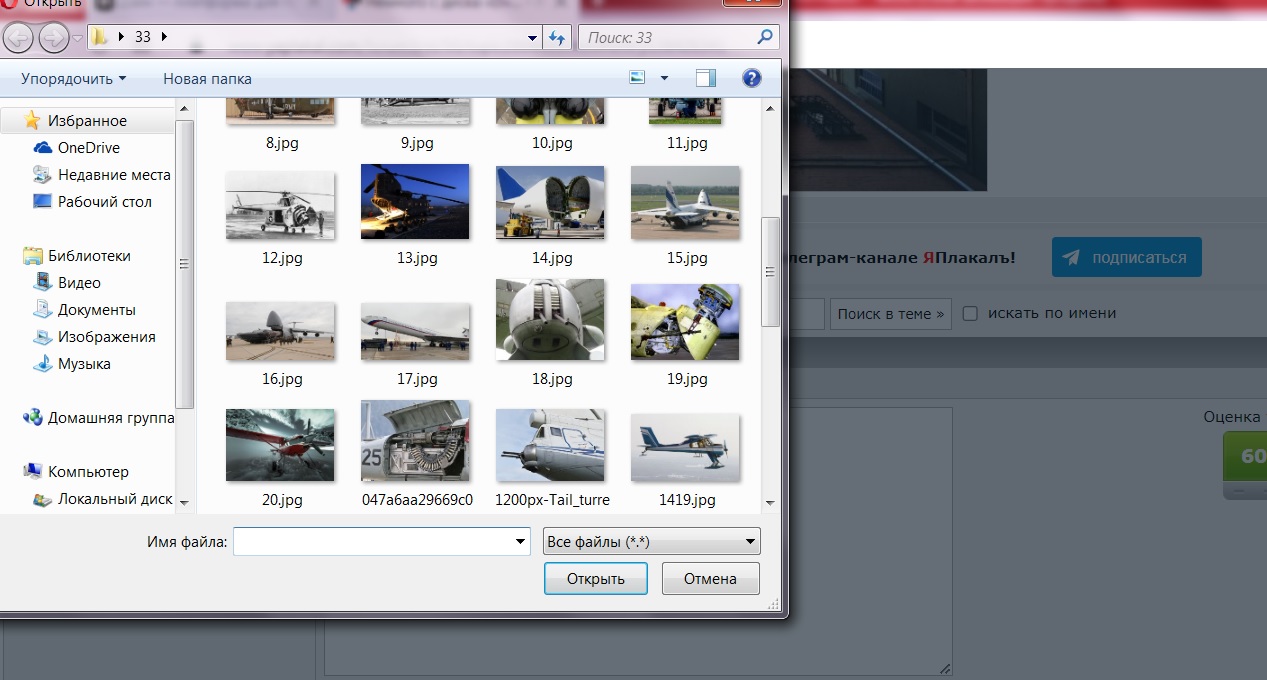Viewport: 1267px width, 680px height.
Task: Click the green rating 60 button
Action: click(1245, 457)
